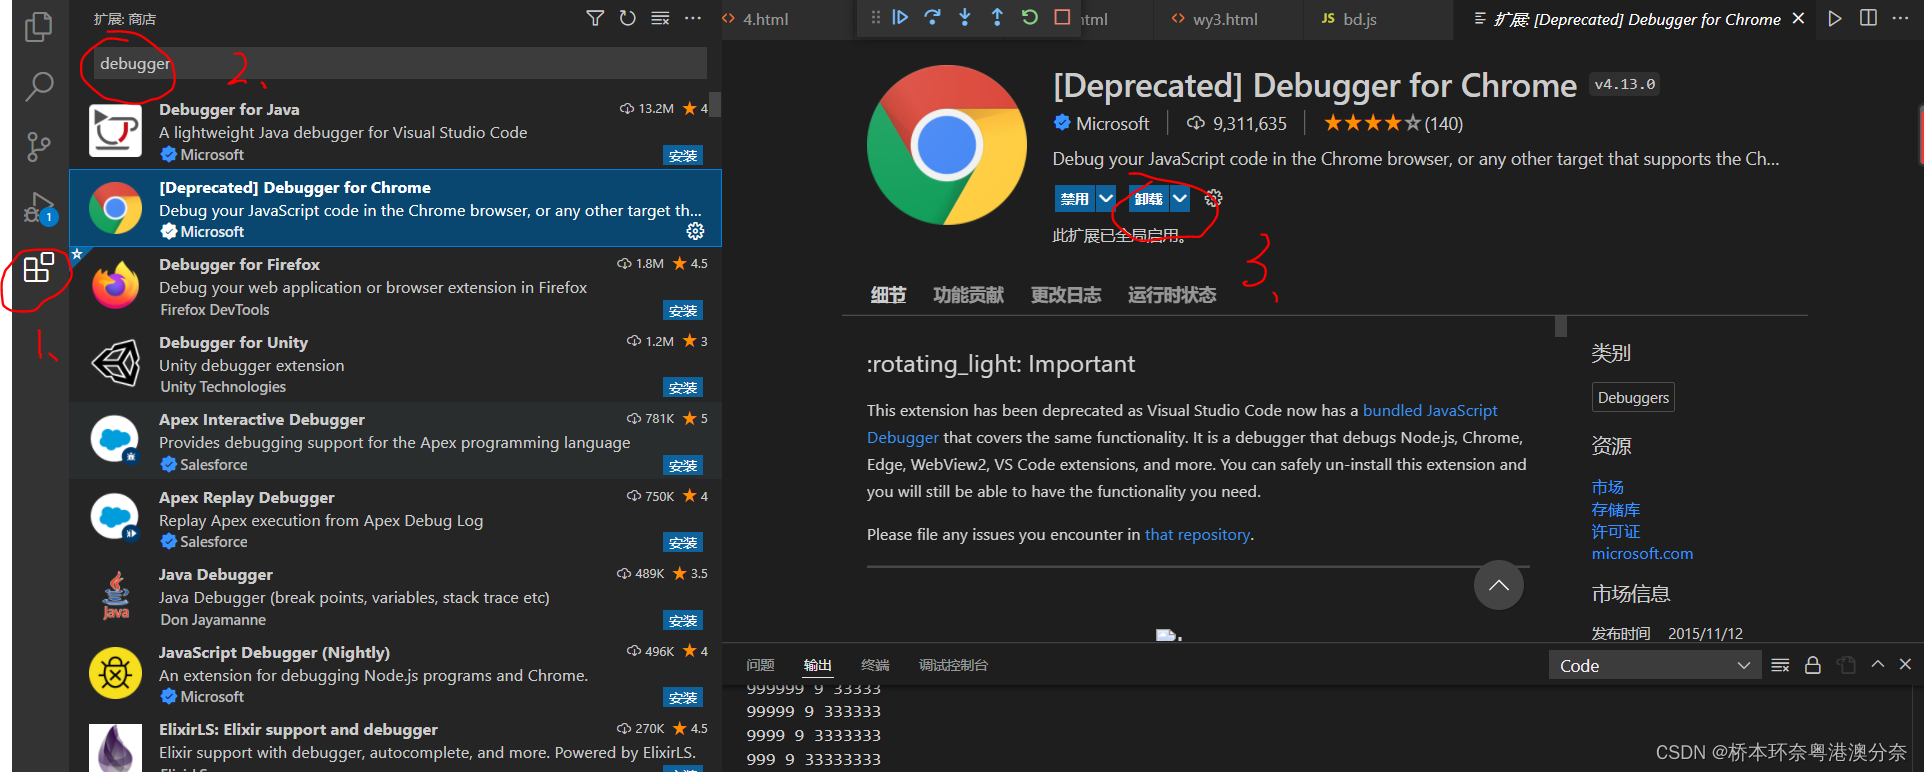The width and height of the screenshot is (1924, 772).
Task: Open the Source Control view
Action: click(x=39, y=147)
